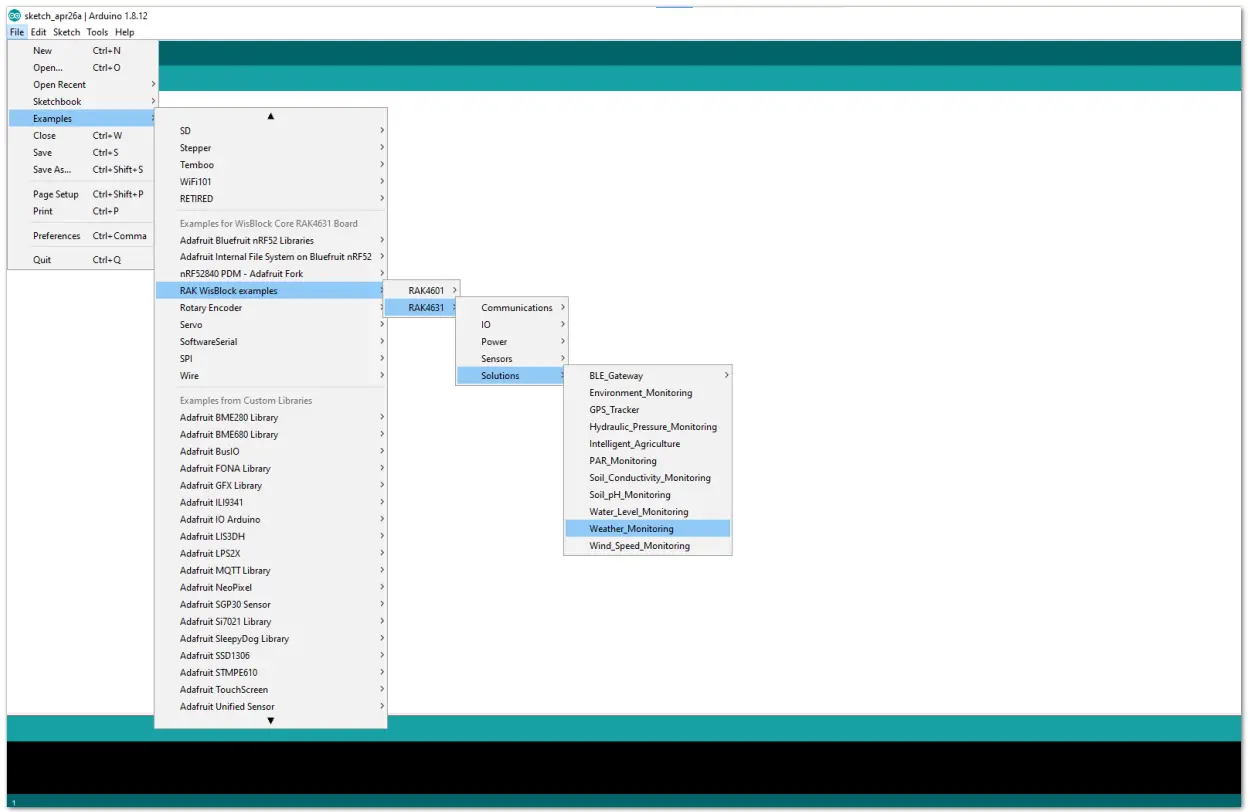The image size is (1250, 812).
Task: Open Servo examples submenu
Action: click(270, 325)
